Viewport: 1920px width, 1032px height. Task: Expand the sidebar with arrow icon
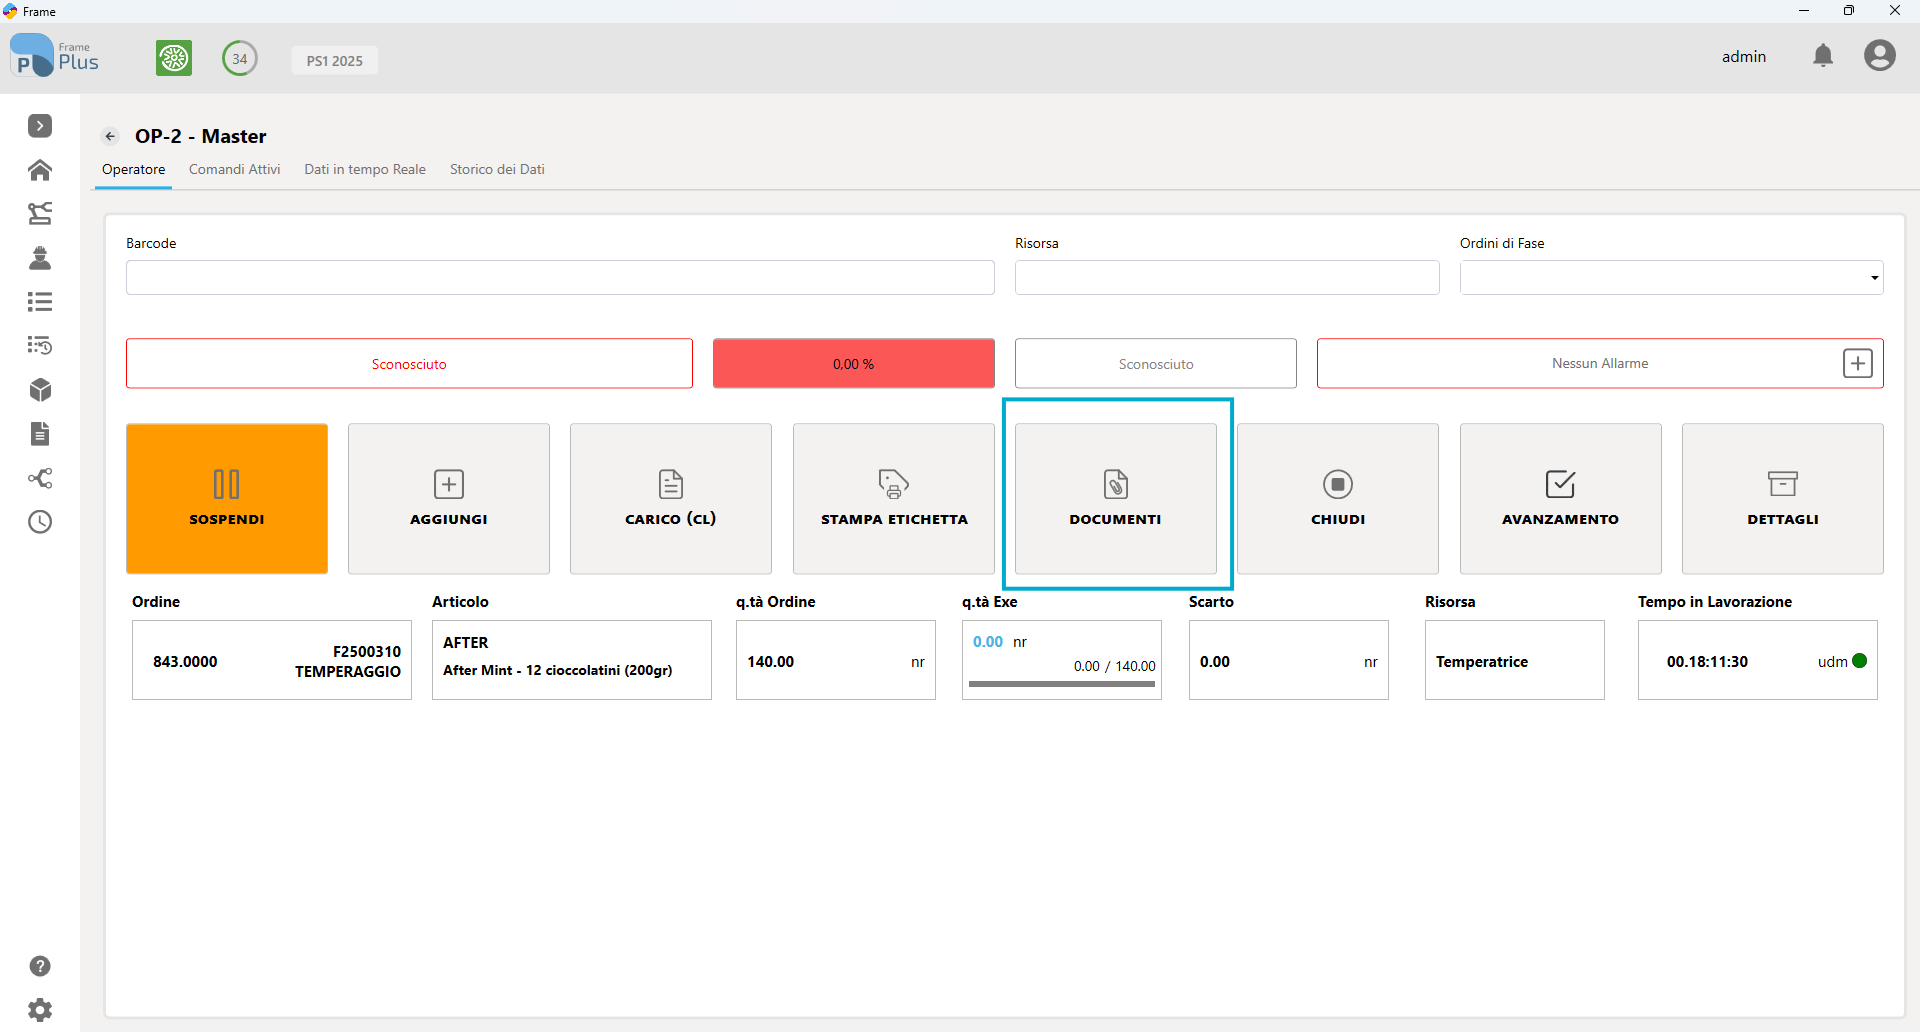(x=40, y=126)
